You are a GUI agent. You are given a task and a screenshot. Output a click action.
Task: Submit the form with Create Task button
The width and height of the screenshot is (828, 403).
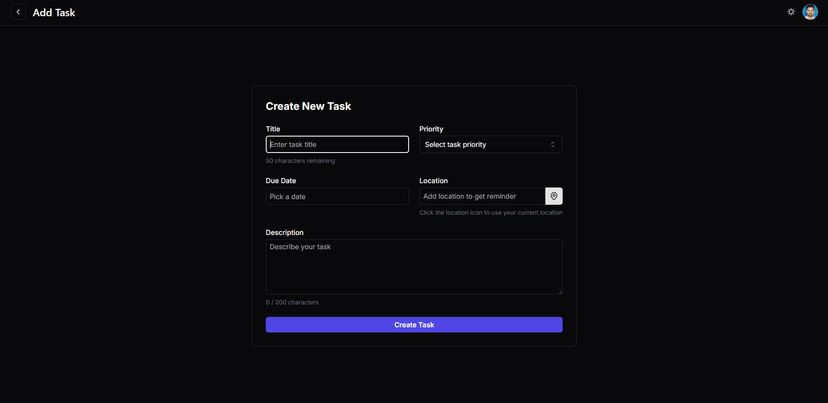414,325
